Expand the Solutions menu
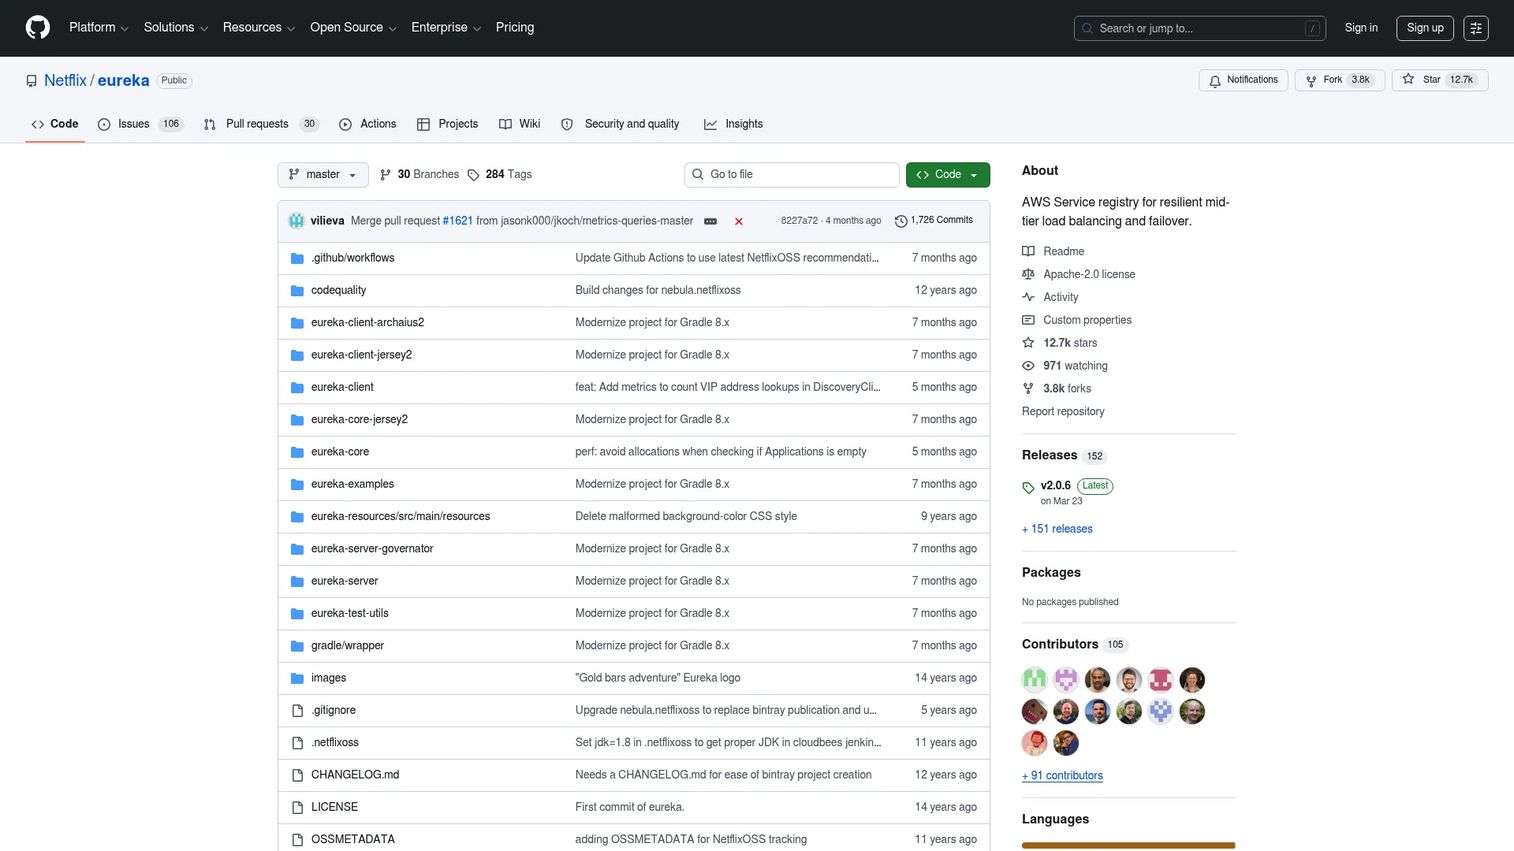Image resolution: width=1514 pixels, height=851 pixels. [x=176, y=28]
